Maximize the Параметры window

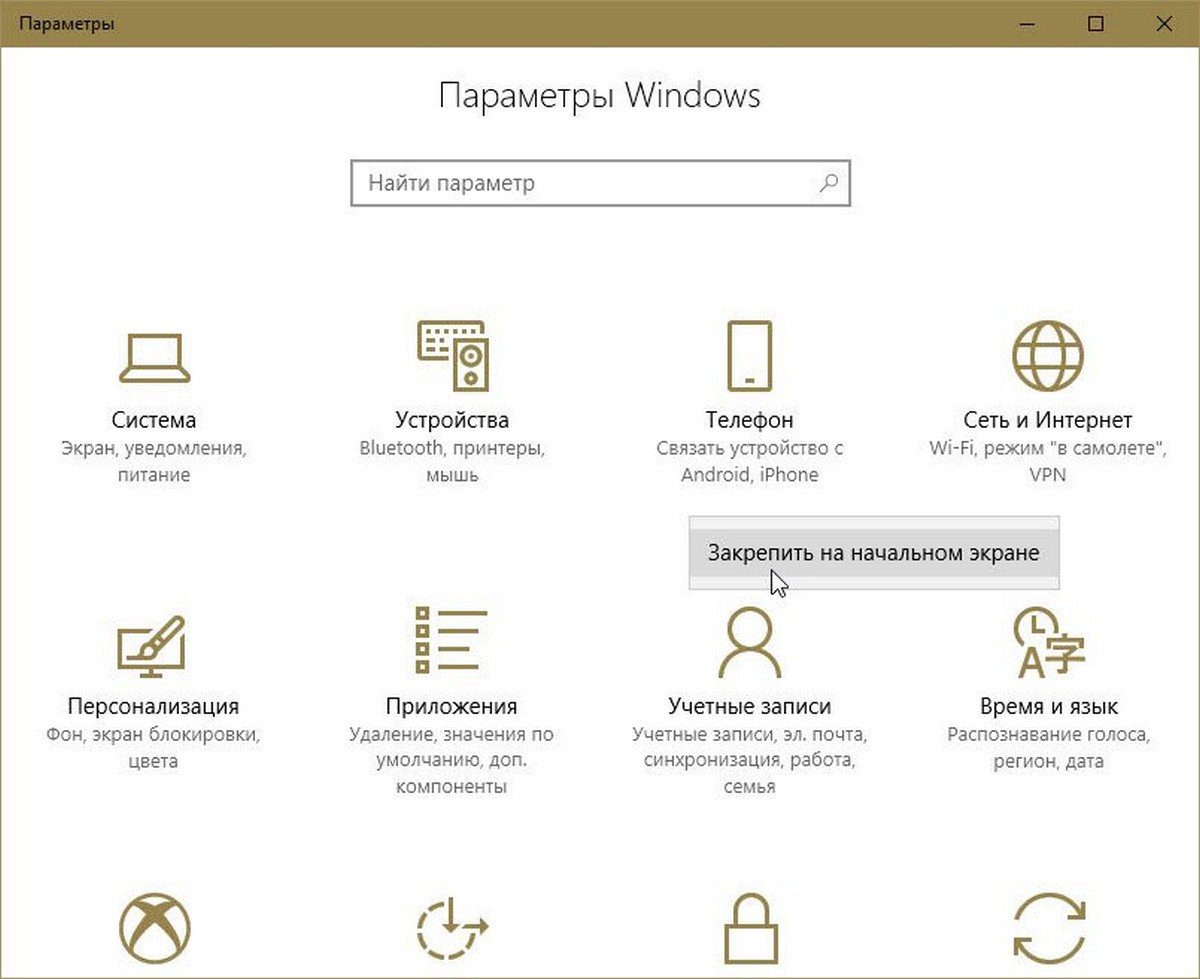coord(1096,24)
